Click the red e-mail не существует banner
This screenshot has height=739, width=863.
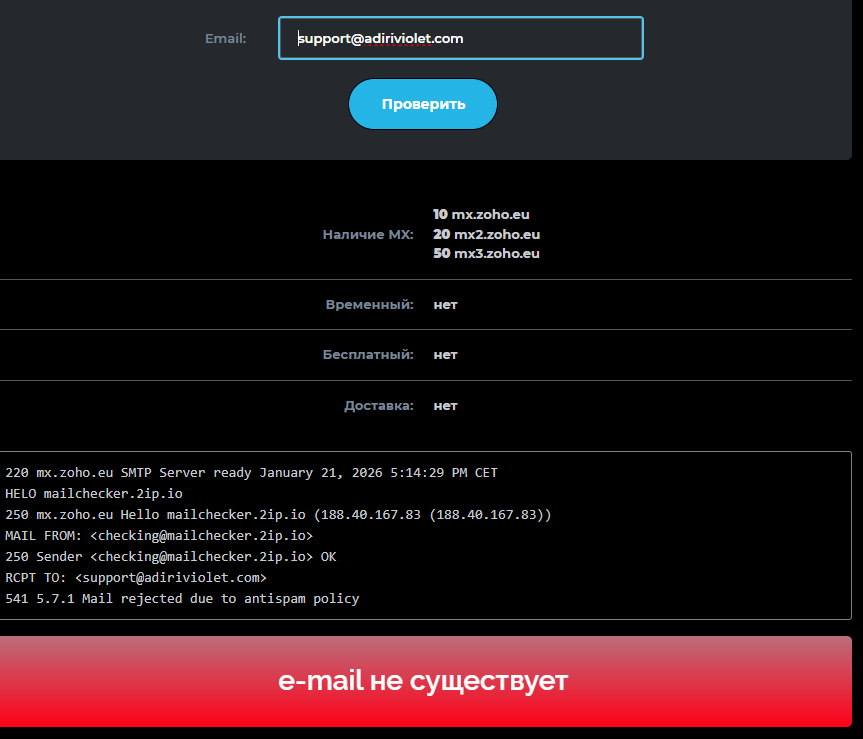[423, 682]
